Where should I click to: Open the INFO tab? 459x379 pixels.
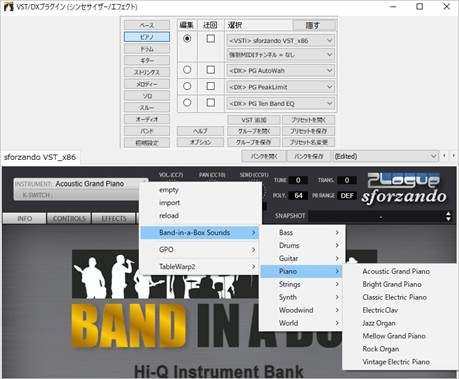pos(25,219)
